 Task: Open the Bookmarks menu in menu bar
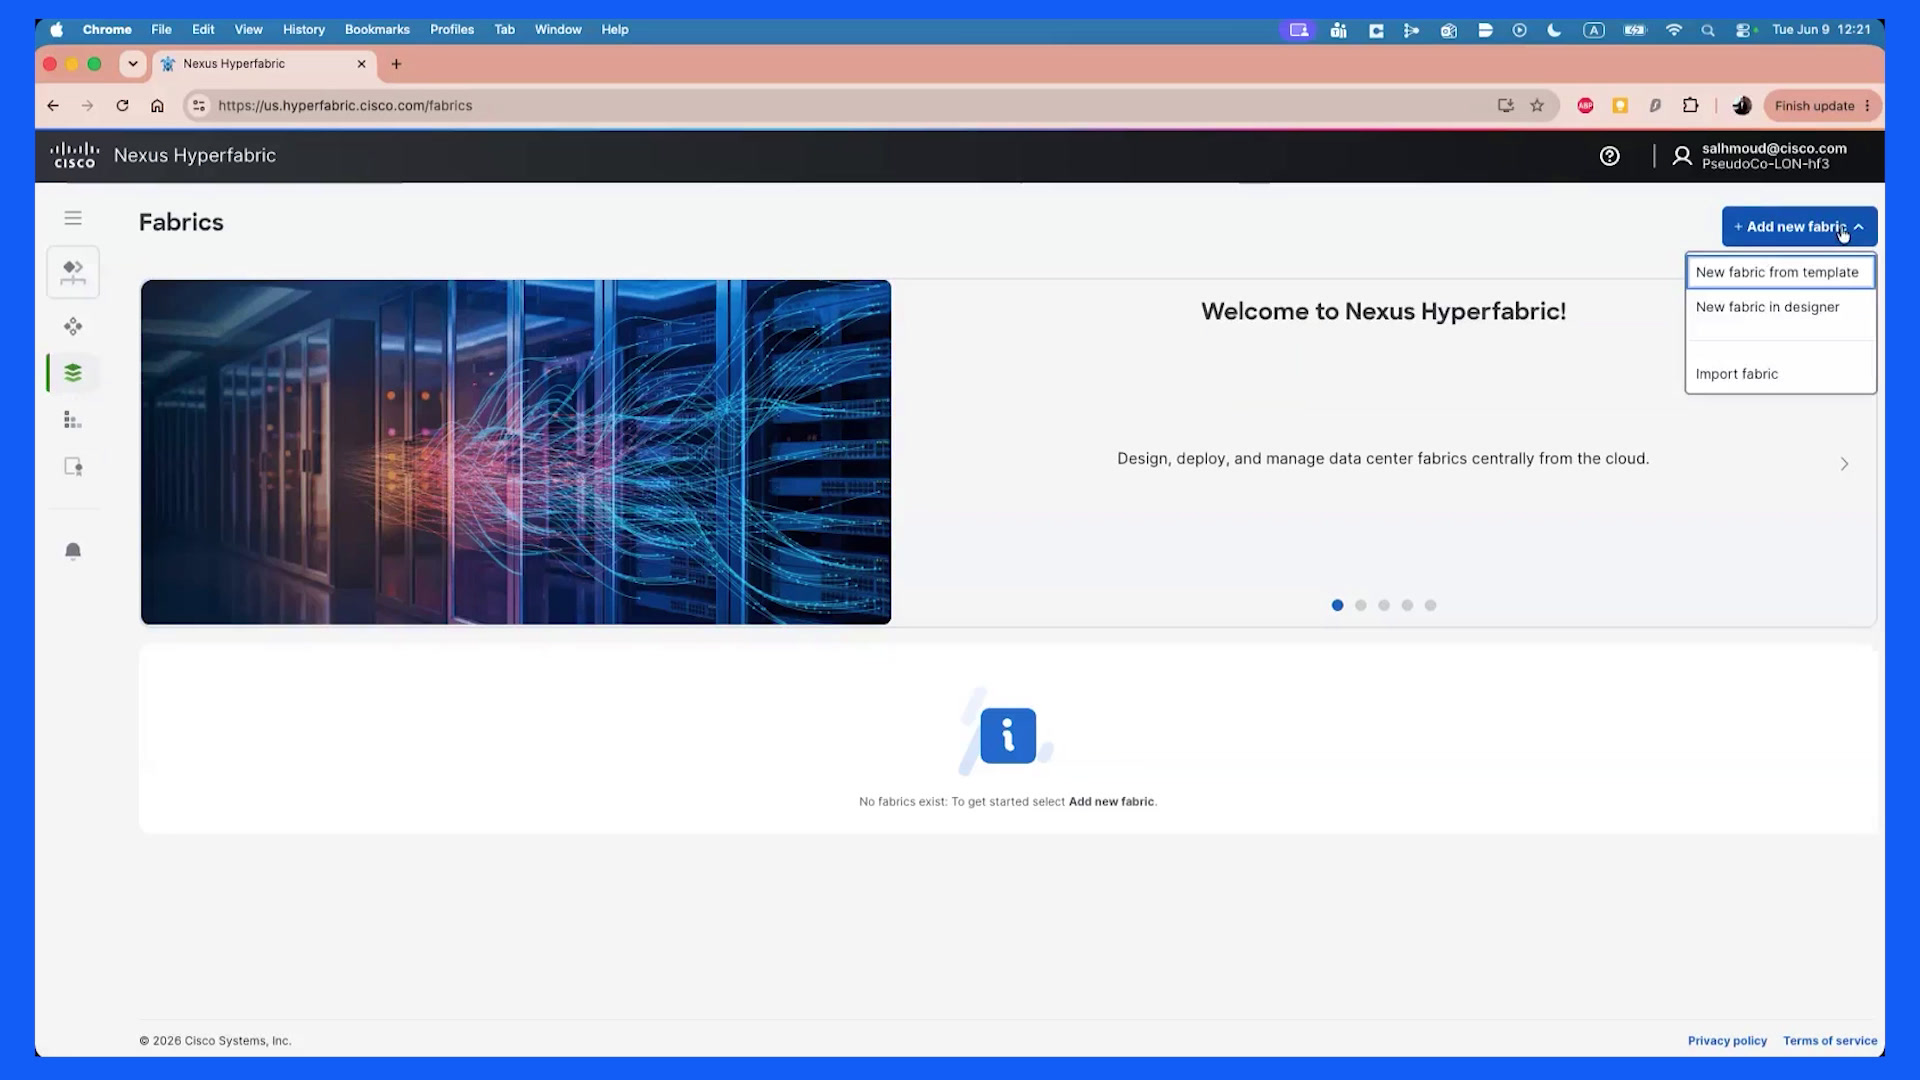[377, 29]
